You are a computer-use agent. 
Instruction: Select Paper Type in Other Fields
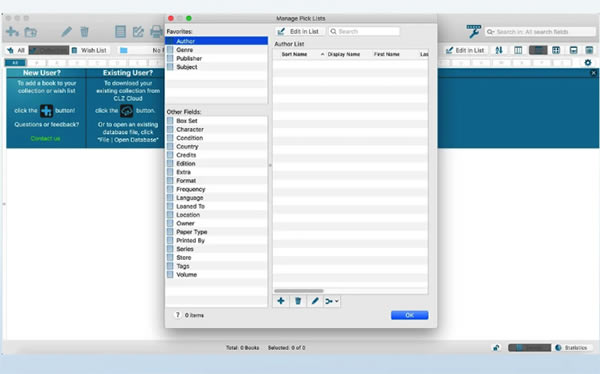217,232
